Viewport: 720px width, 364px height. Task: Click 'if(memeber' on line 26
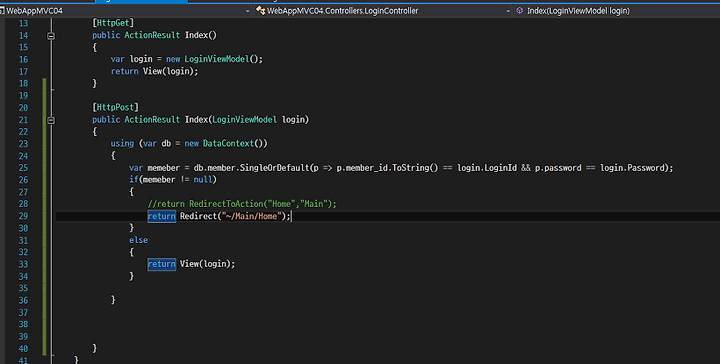click(152, 179)
